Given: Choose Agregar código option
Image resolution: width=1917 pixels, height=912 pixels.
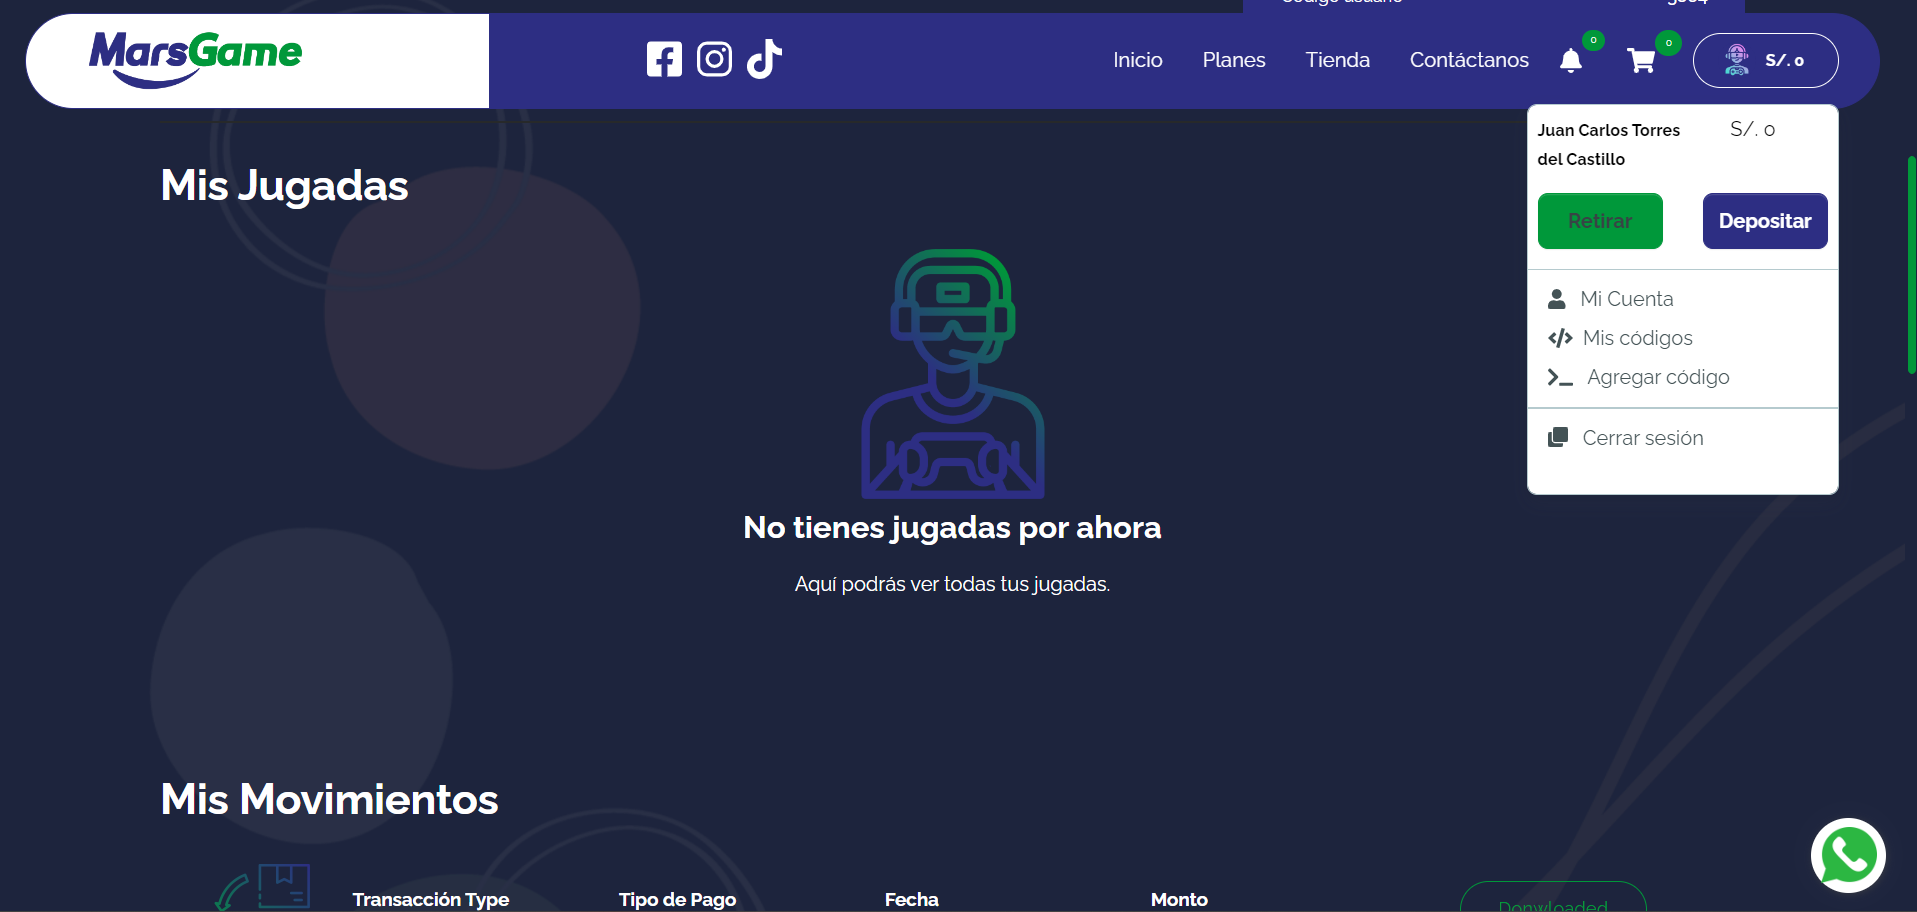Looking at the screenshot, I should (x=1657, y=377).
